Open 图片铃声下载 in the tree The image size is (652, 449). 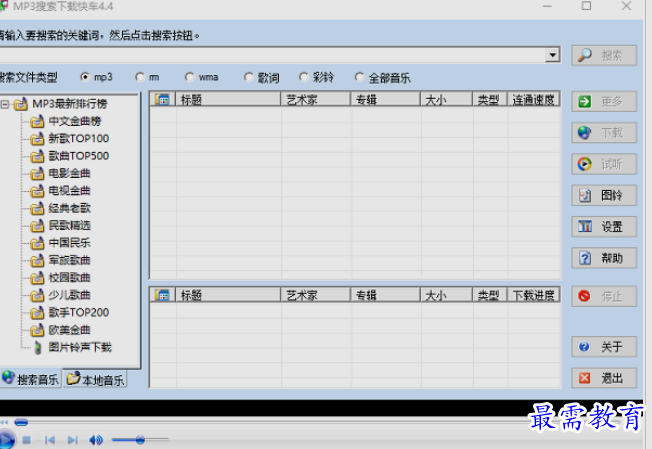click(80, 347)
